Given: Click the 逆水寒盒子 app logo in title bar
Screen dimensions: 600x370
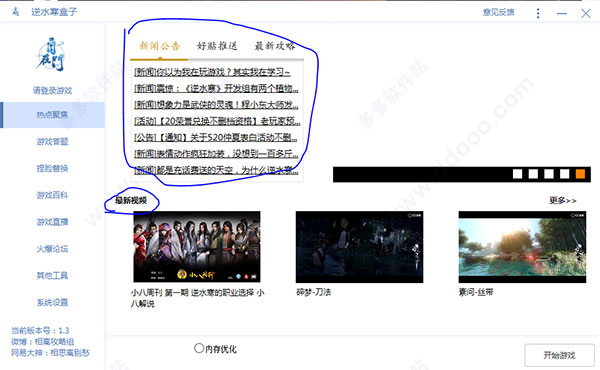Looking at the screenshot, I should (x=15, y=12).
